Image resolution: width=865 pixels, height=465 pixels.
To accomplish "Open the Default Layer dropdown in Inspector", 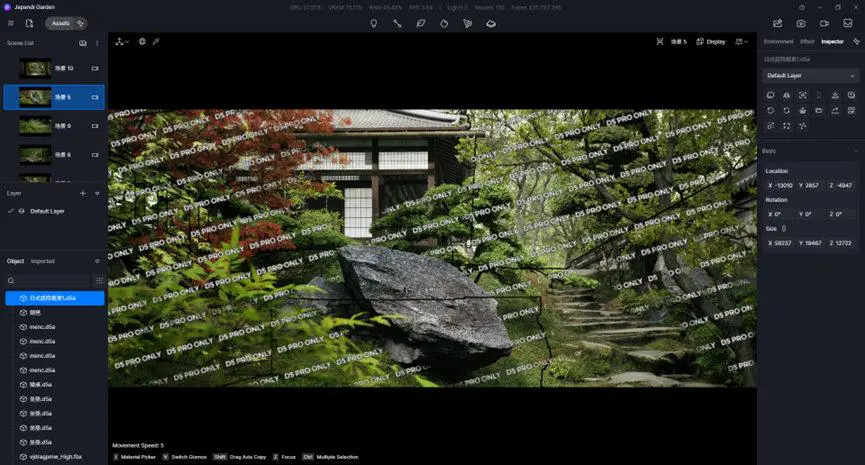I will (x=810, y=76).
